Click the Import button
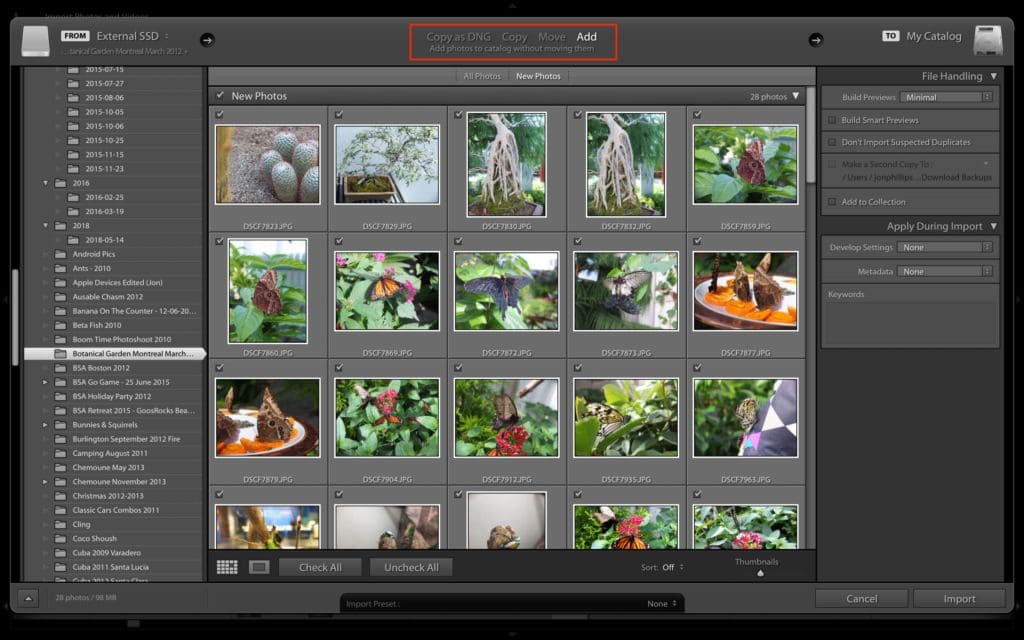This screenshot has width=1024, height=640. point(959,598)
